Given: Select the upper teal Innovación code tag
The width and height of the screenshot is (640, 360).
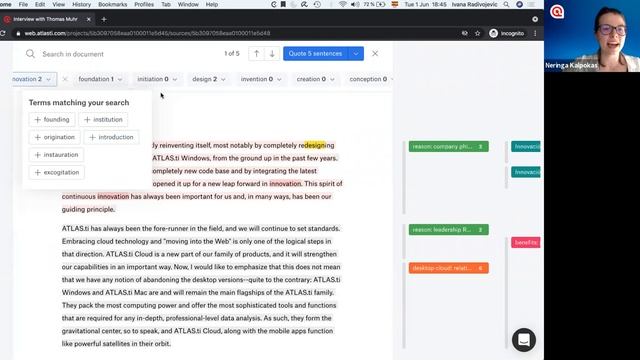Looking at the screenshot, I should coord(526,147).
